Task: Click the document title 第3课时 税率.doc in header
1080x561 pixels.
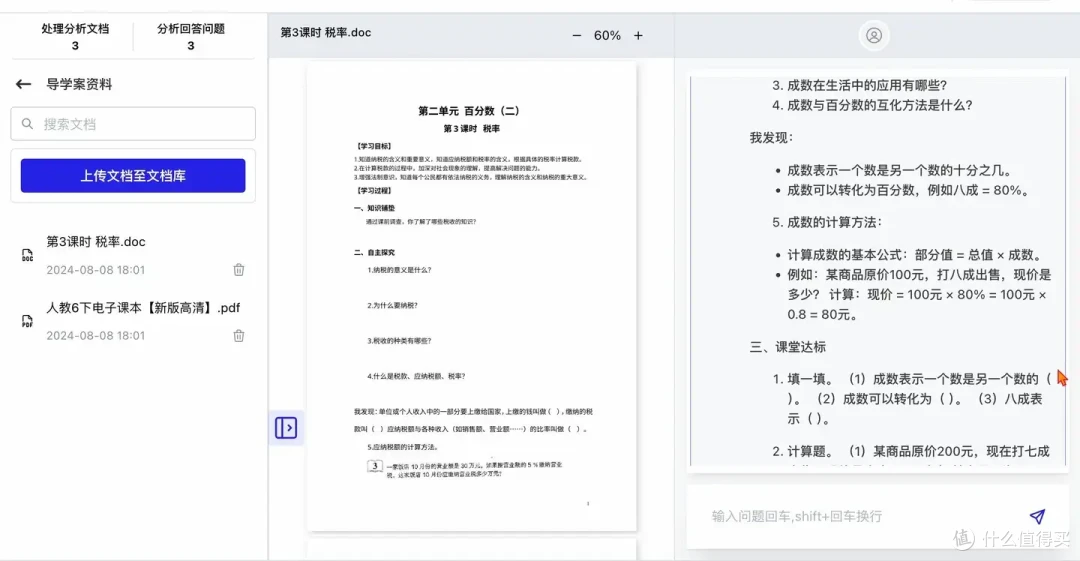Action: pos(326,32)
